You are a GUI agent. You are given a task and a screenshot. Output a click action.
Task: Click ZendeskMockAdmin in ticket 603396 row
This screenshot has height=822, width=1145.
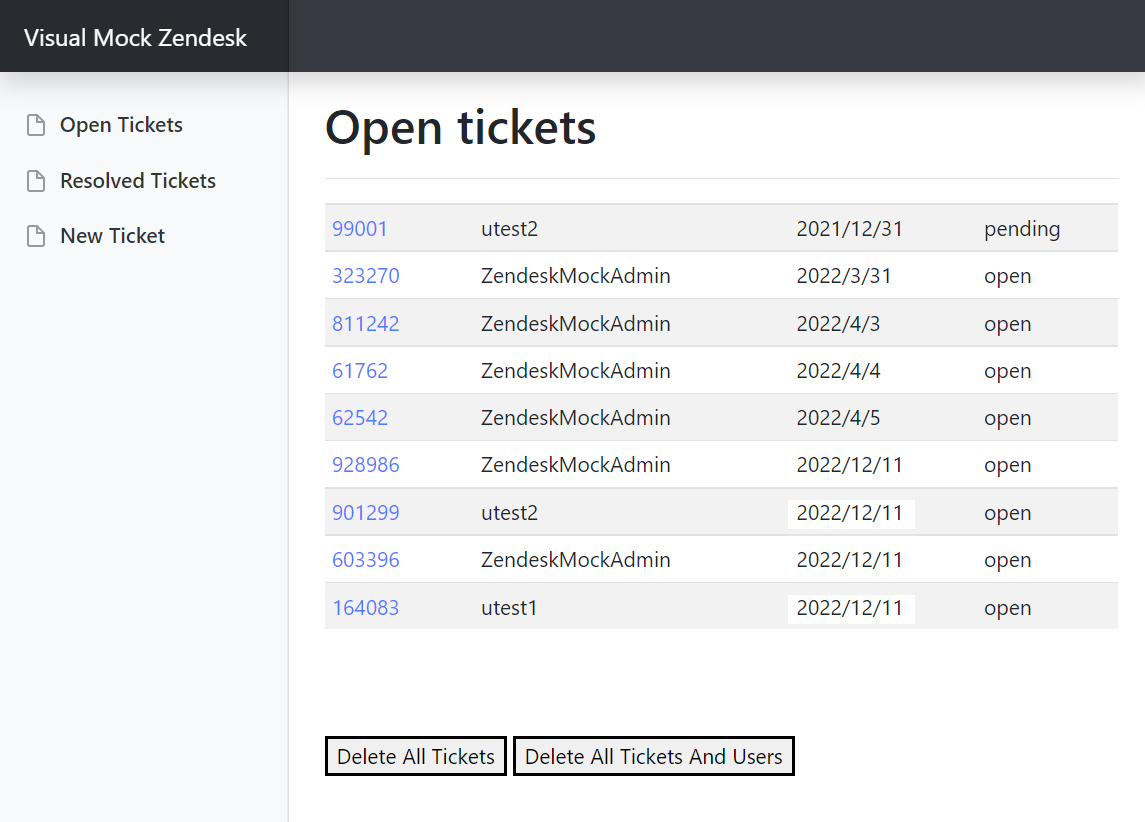(575, 560)
